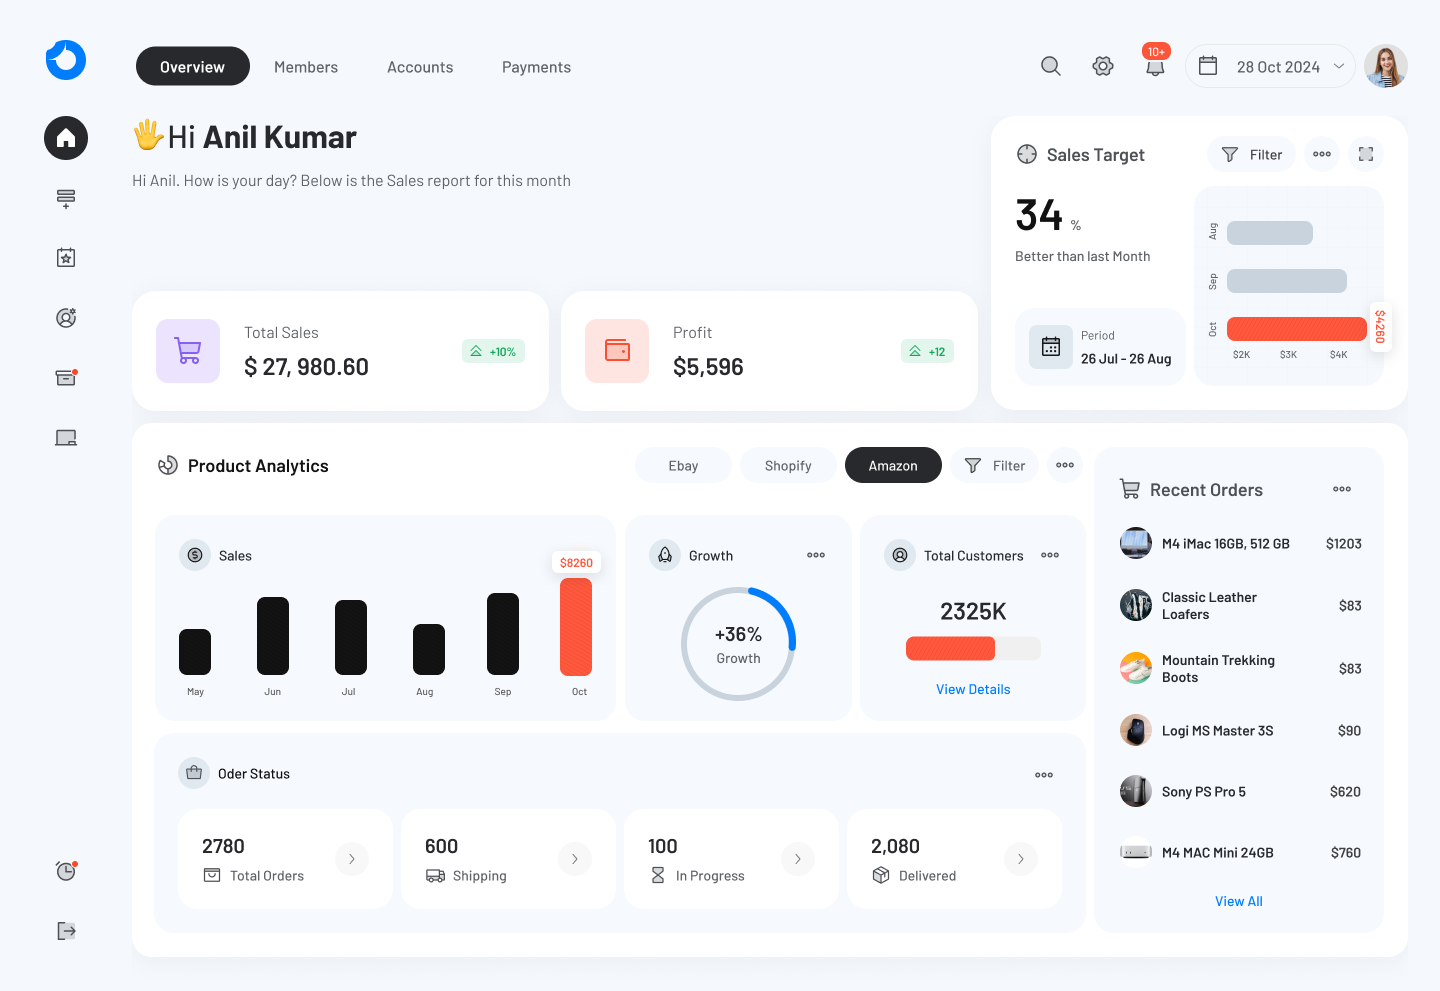Switch to the Members tab

coord(306,67)
